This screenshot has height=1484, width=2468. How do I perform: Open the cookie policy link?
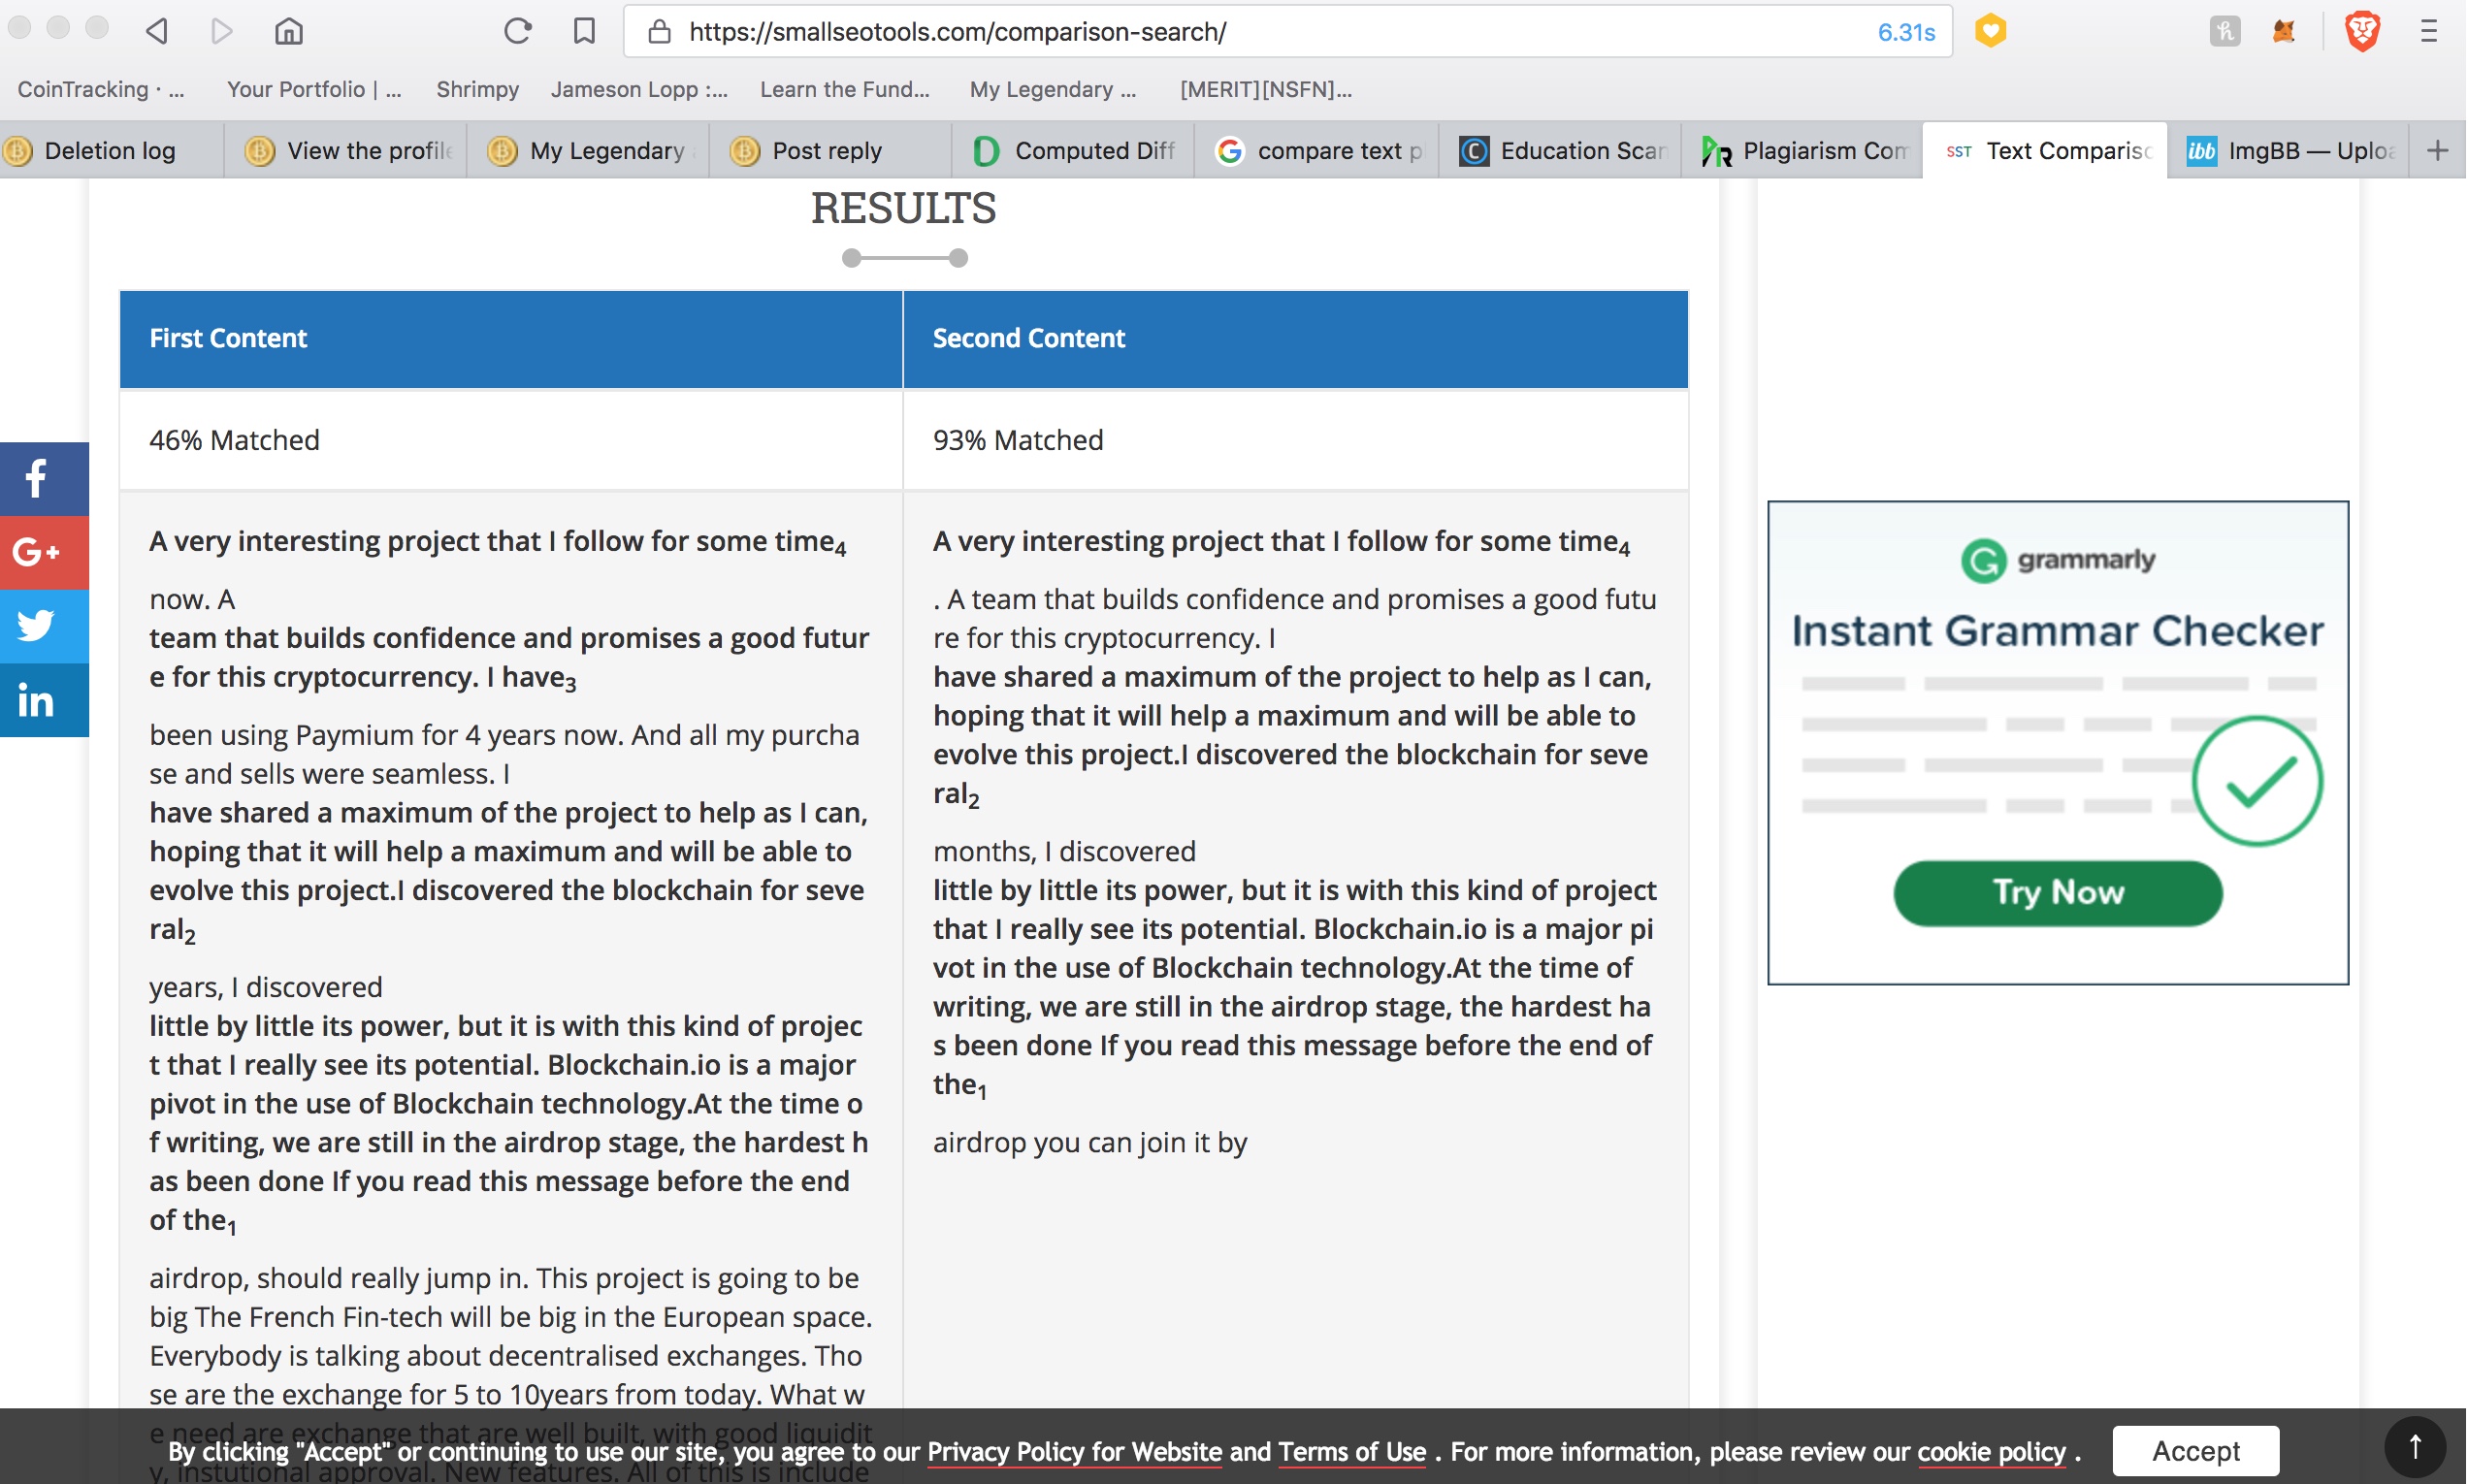(x=1991, y=1452)
